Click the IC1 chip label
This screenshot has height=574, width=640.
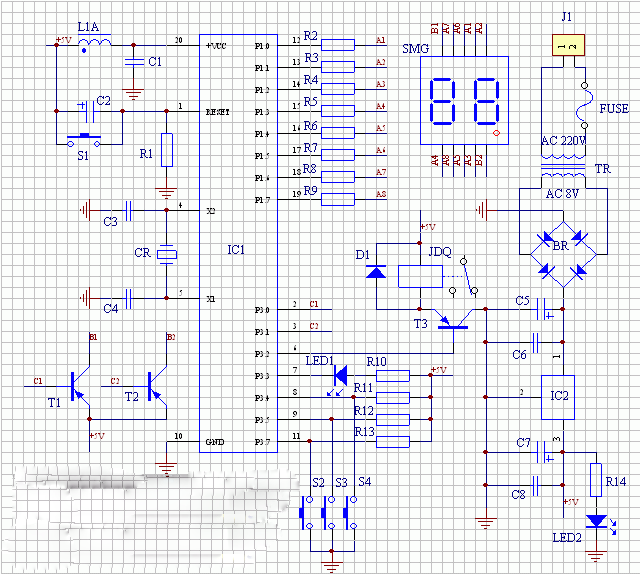pos(236,249)
